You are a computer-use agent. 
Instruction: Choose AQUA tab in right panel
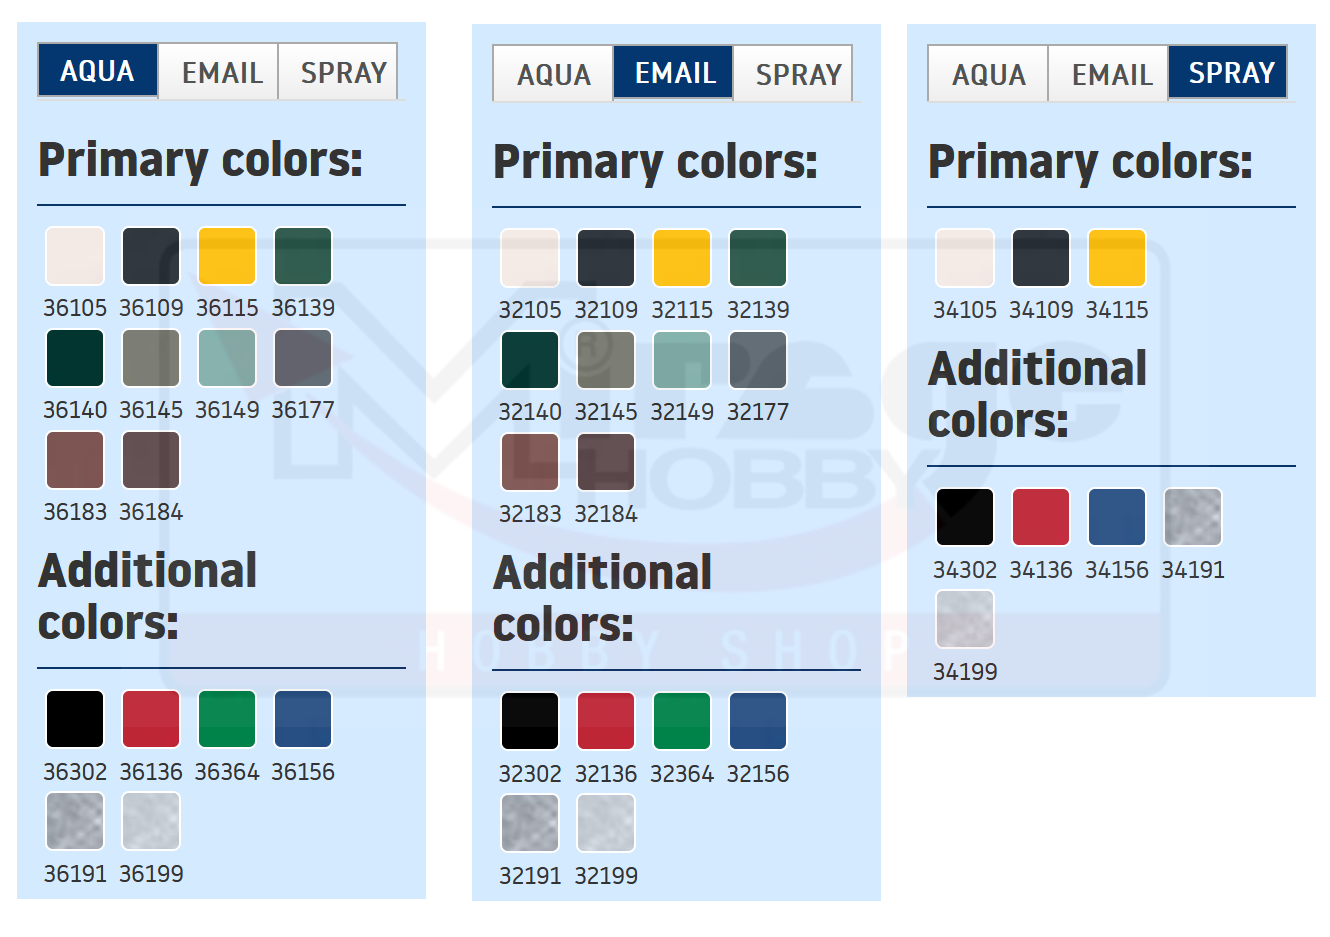coord(988,74)
